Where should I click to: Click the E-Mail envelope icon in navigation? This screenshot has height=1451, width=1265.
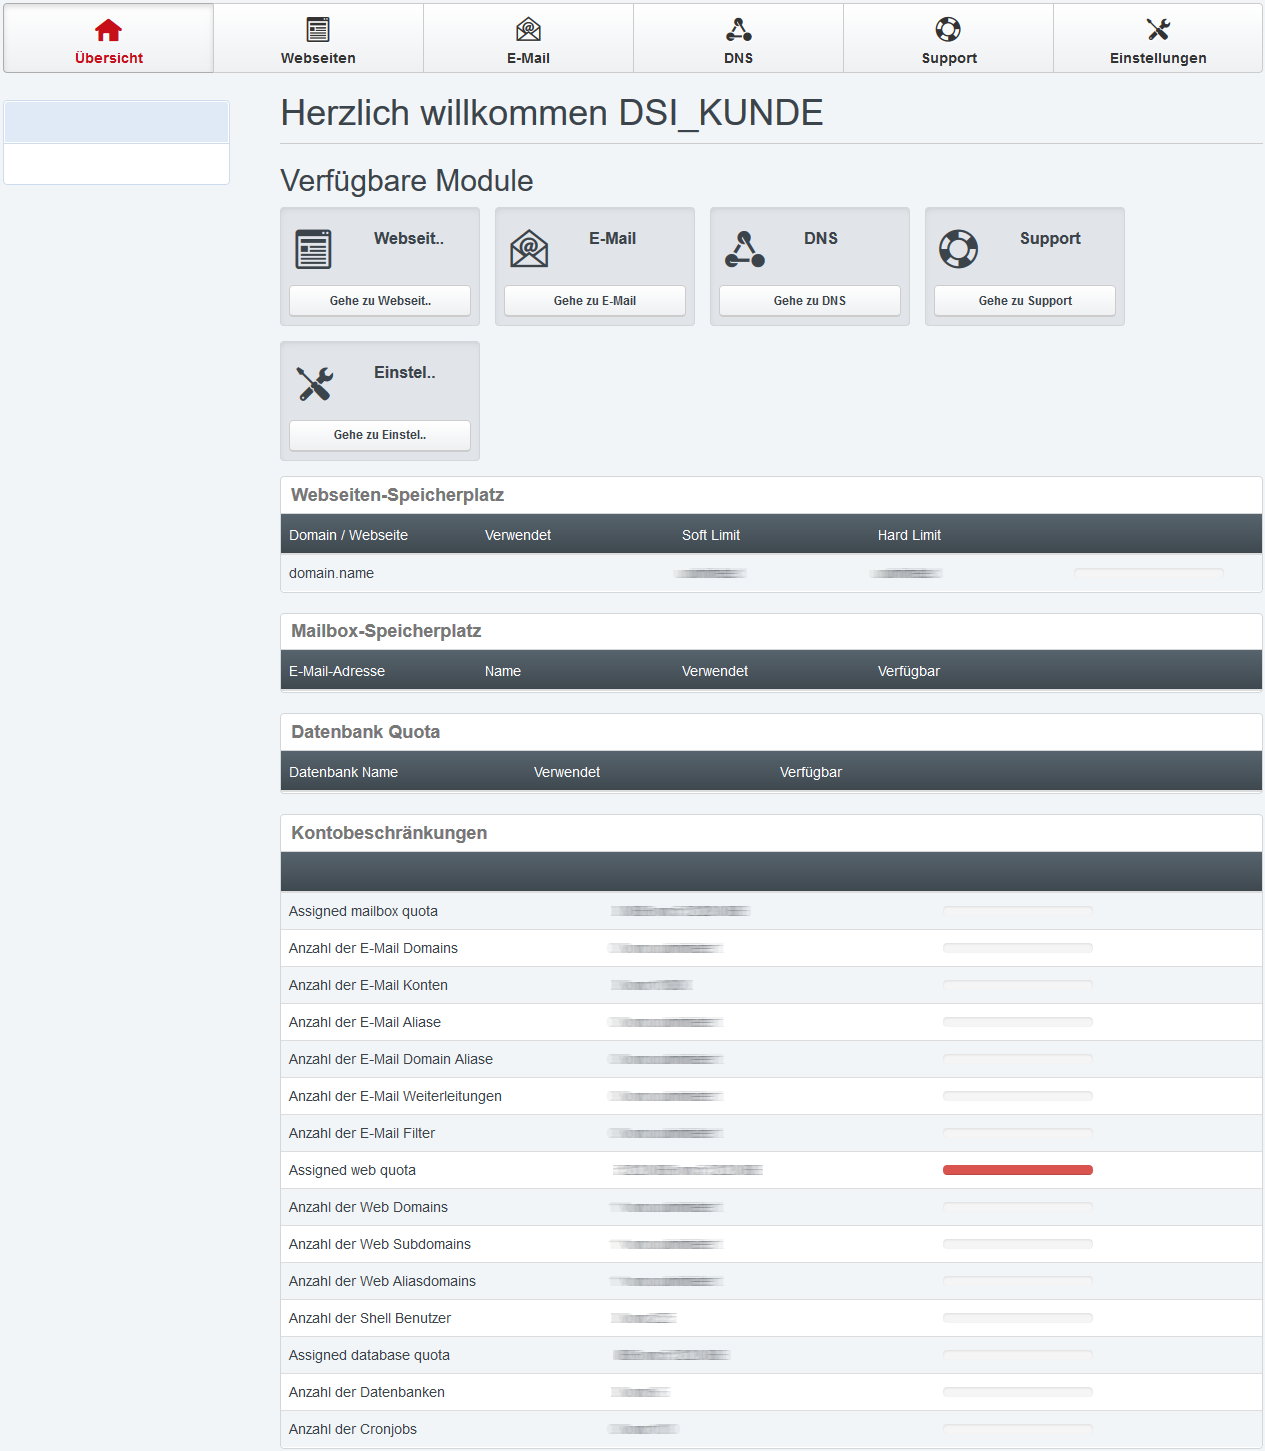tap(528, 30)
